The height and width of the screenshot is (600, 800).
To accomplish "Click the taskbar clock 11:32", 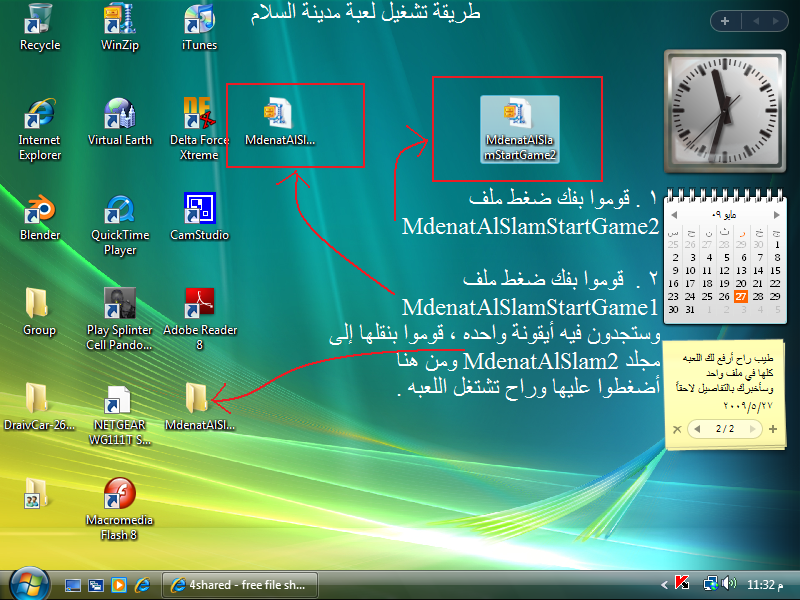I will click(x=765, y=585).
